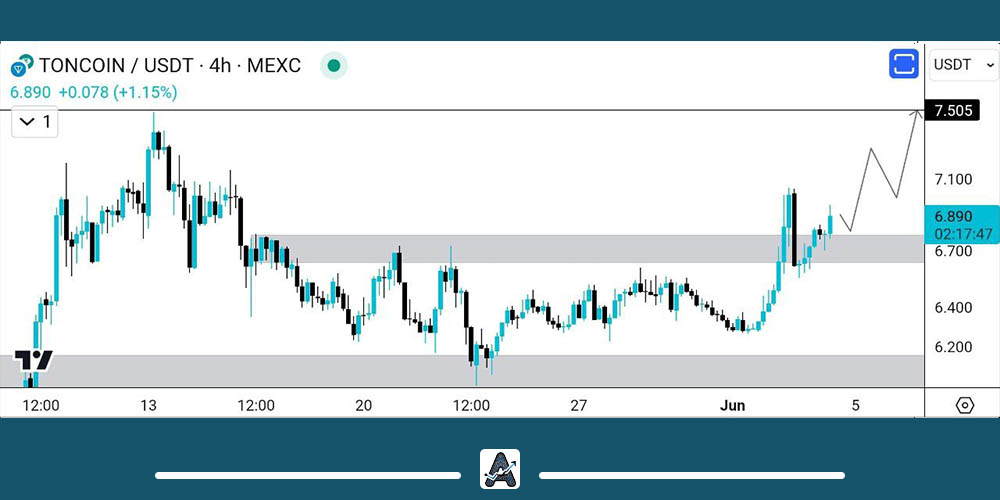Select the 27 date on time axis
This screenshot has height=500, width=1000.
[x=578, y=405]
